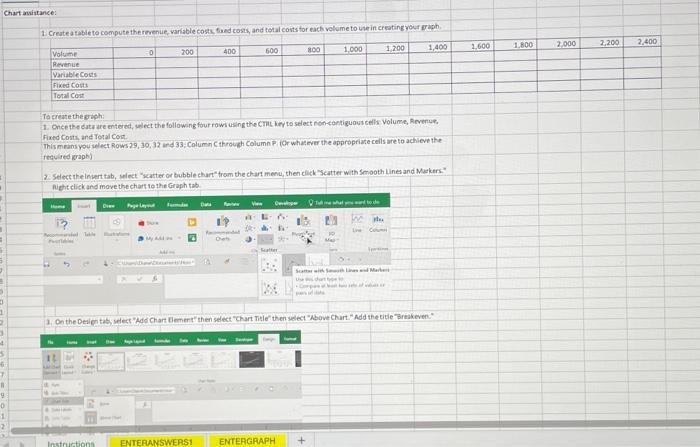Select the volume cell containing 2,000

pos(558,44)
